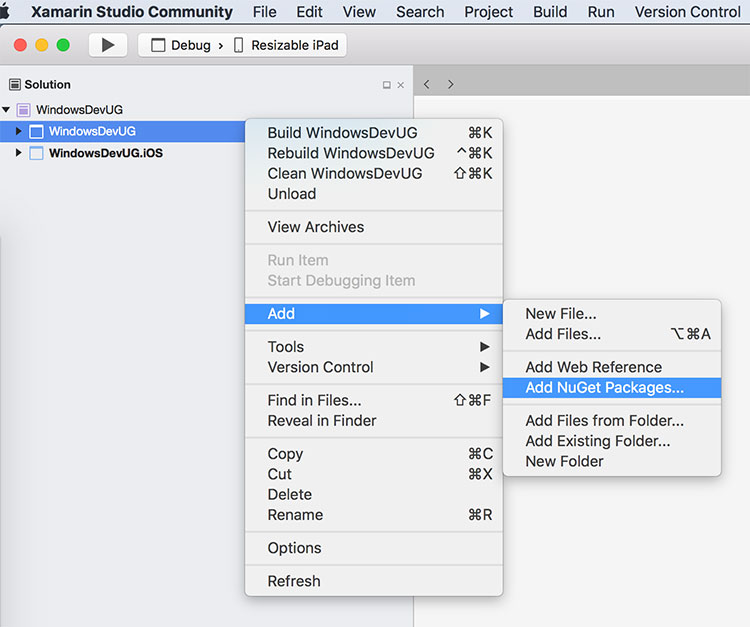
Task: Navigate forward with the right arrow
Action: pos(450,85)
